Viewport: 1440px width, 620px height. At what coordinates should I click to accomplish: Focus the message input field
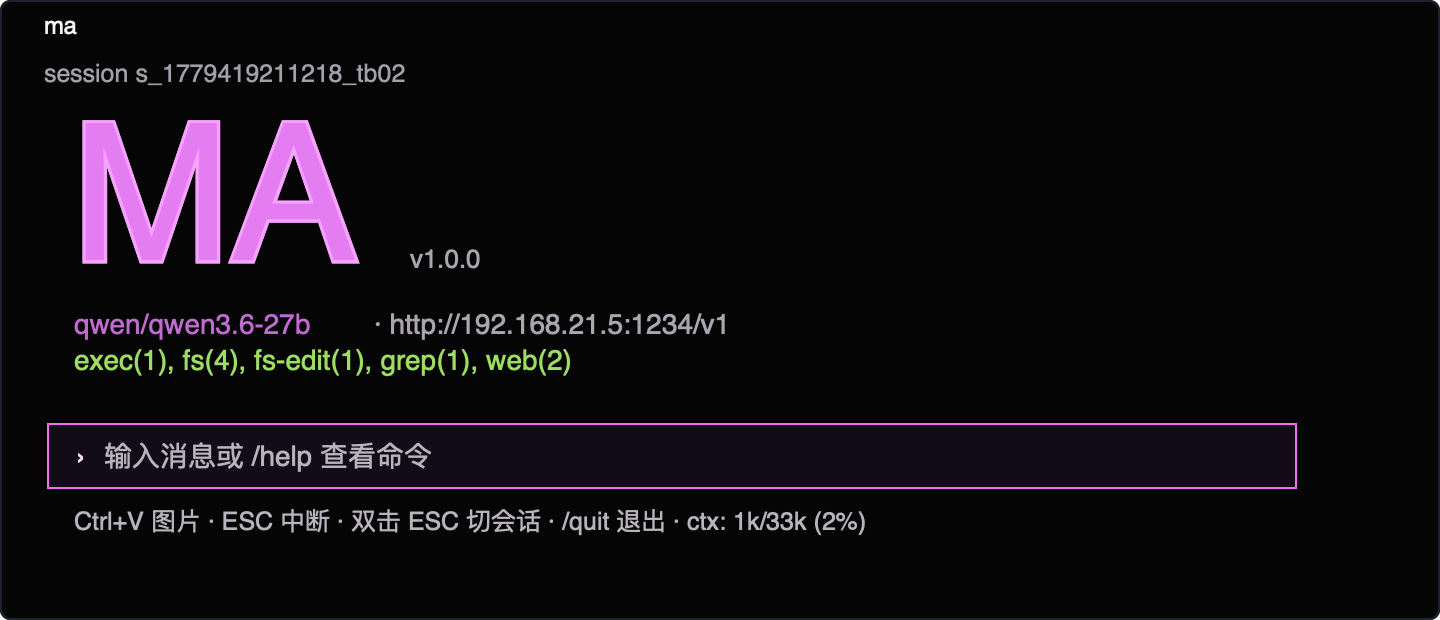coord(672,456)
